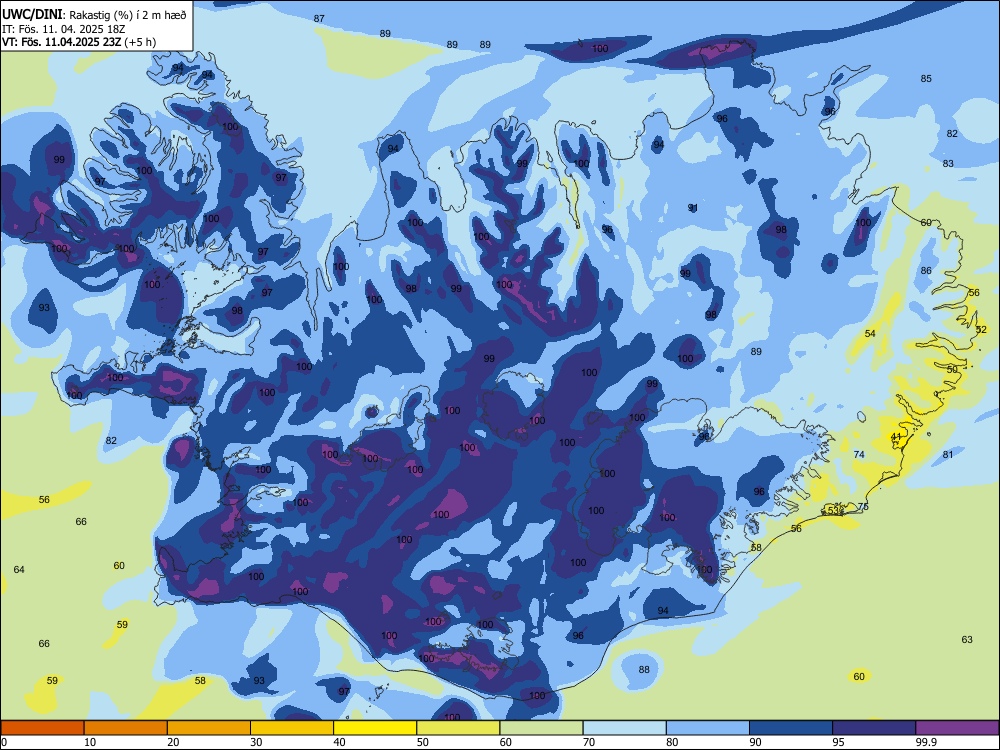Click the humidity value 41 on the map
The width and height of the screenshot is (1000, 750).
[x=896, y=437]
